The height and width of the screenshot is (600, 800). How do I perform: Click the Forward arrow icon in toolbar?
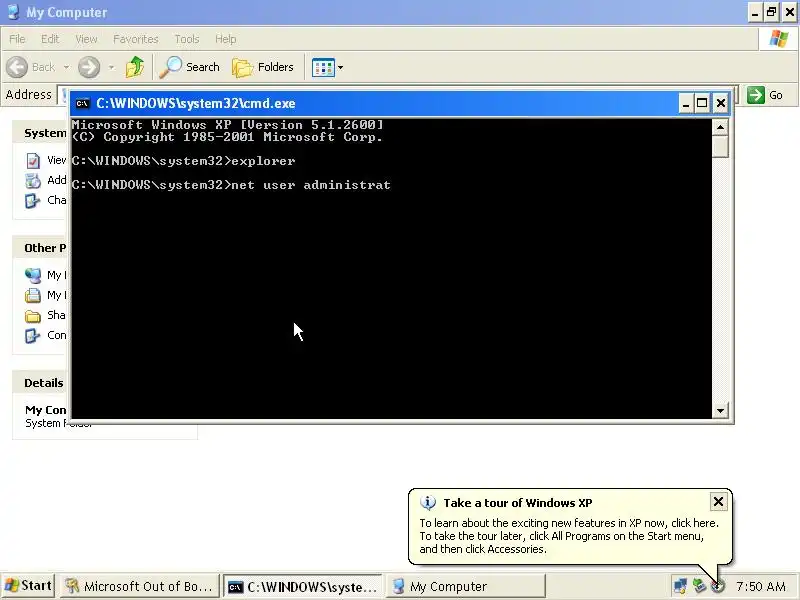pyautogui.click(x=89, y=67)
